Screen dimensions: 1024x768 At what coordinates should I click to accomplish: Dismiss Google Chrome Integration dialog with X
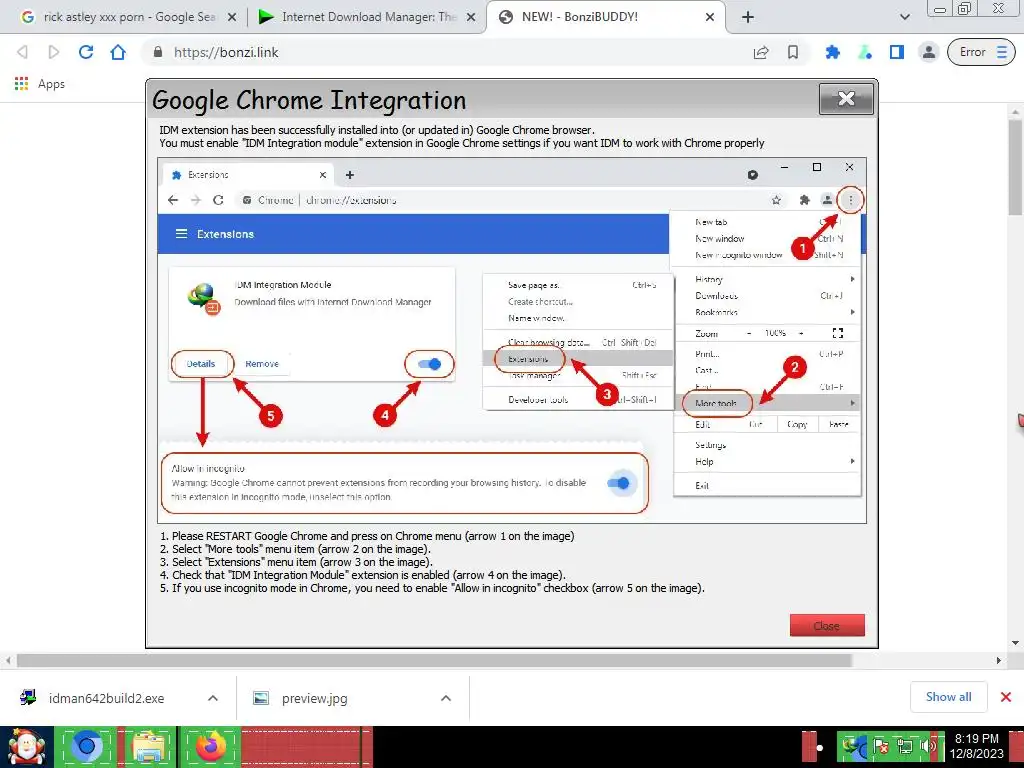point(846,99)
